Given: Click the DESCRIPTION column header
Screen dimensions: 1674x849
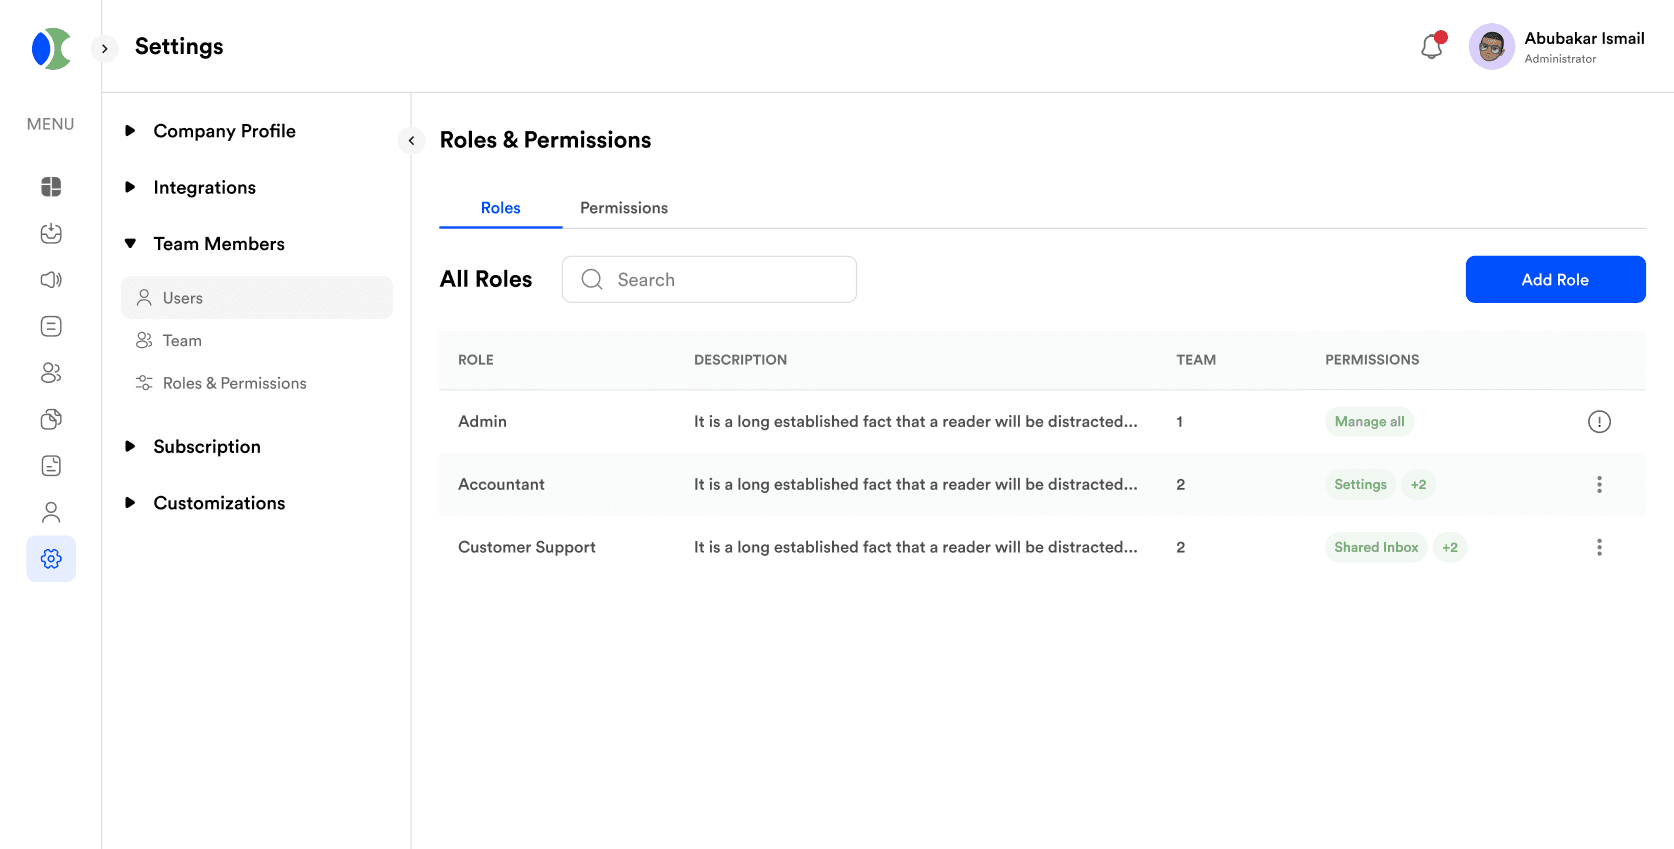Looking at the screenshot, I should click(x=741, y=360).
